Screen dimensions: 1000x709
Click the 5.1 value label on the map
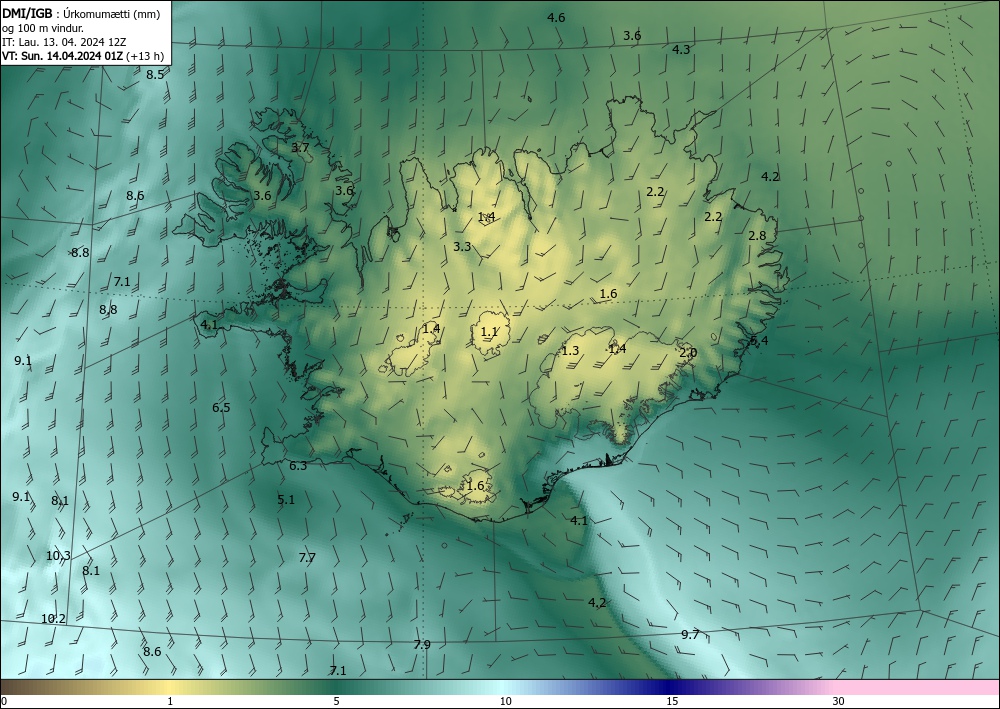point(286,500)
